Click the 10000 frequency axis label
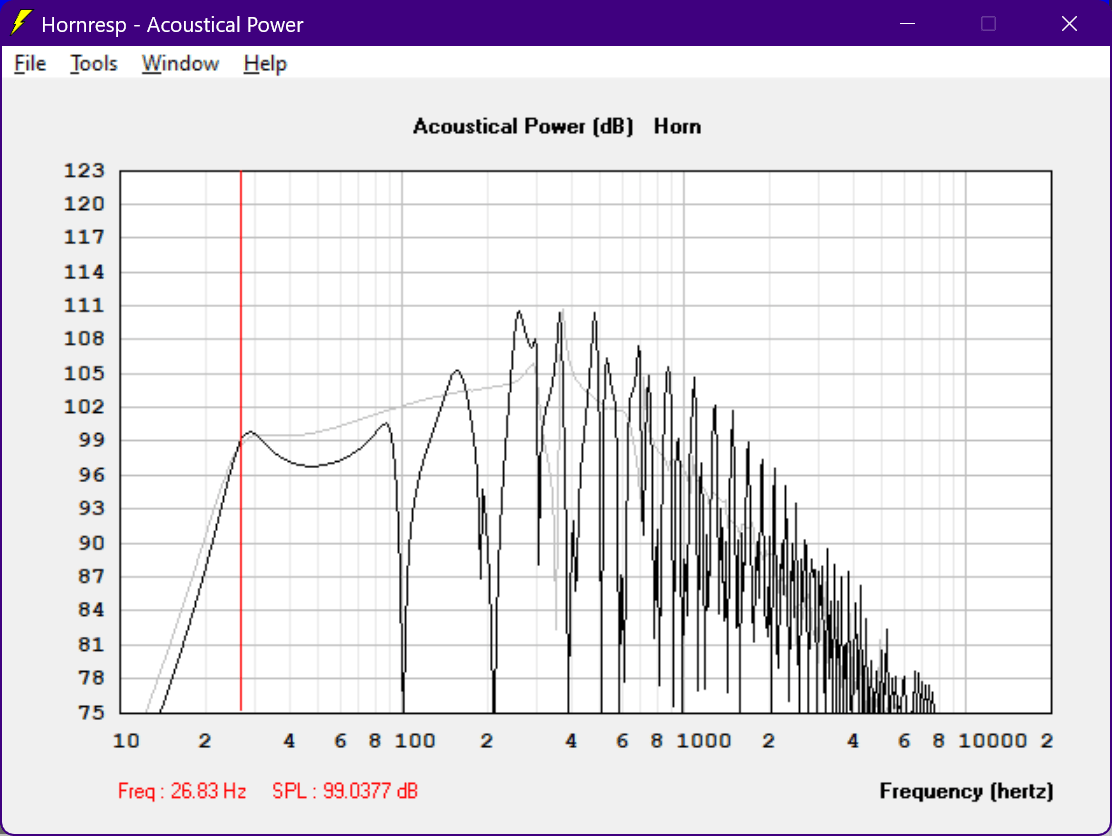Viewport: 1112px width, 836px height. [x=993, y=741]
